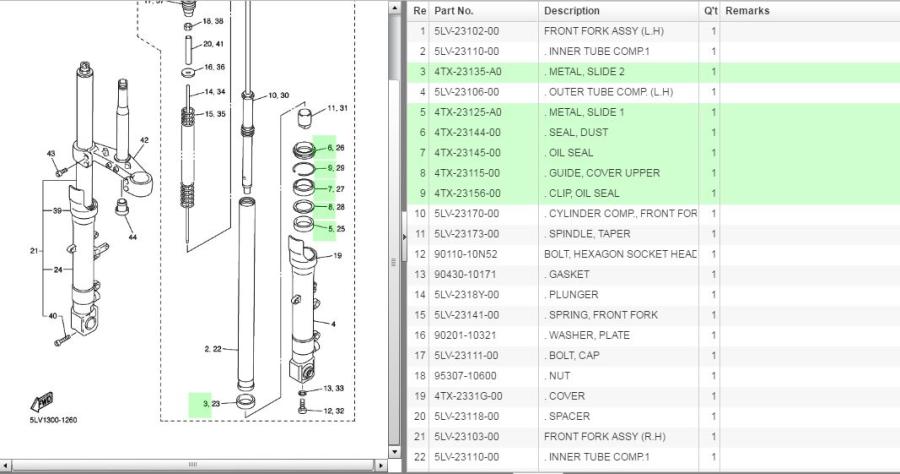Image resolution: width=900 pixels, height=474 pixels.
Task: Select diagram callout 19 for cover
Action: (x=338, y=256)
